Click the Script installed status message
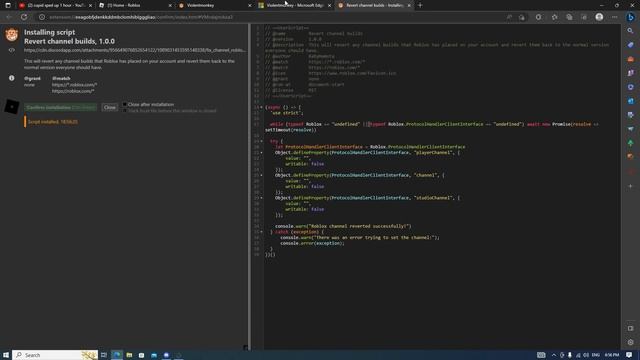Viewport: 640px width, 360px height. pos(53,122)
